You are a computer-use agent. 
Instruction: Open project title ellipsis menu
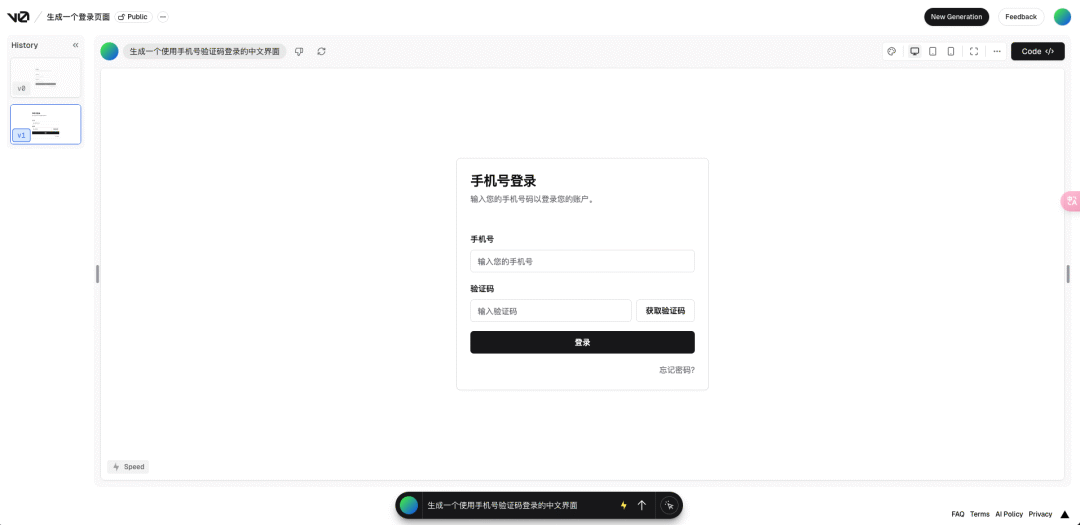pyautogui.click(x=163, y=17)
